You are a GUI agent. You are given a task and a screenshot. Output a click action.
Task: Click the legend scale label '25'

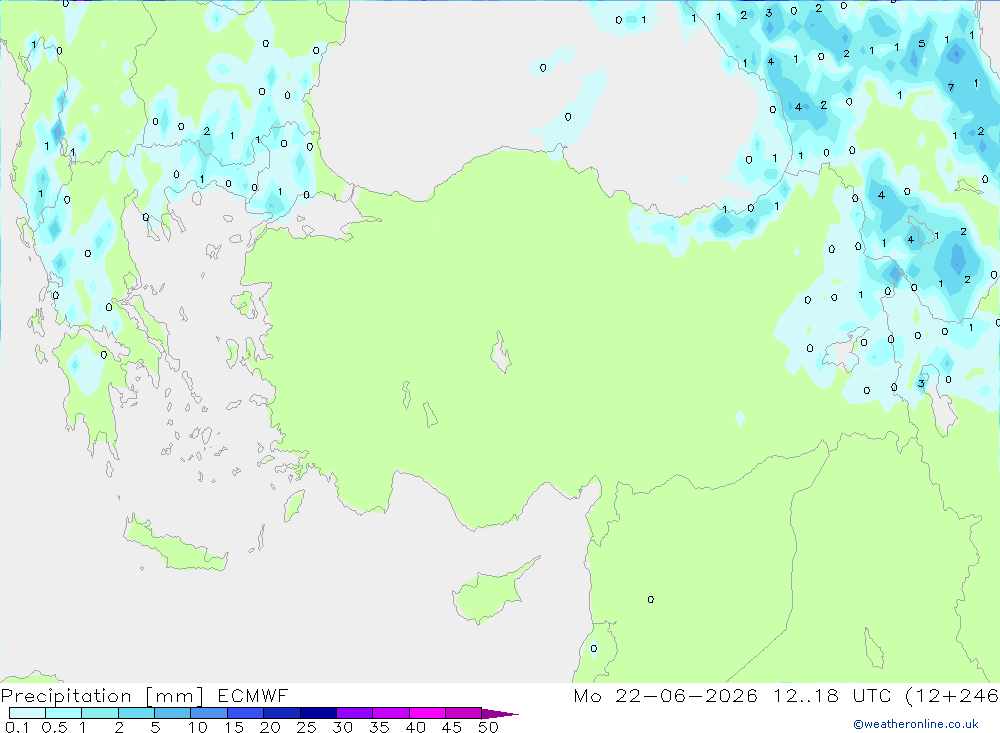coord(306,727)
